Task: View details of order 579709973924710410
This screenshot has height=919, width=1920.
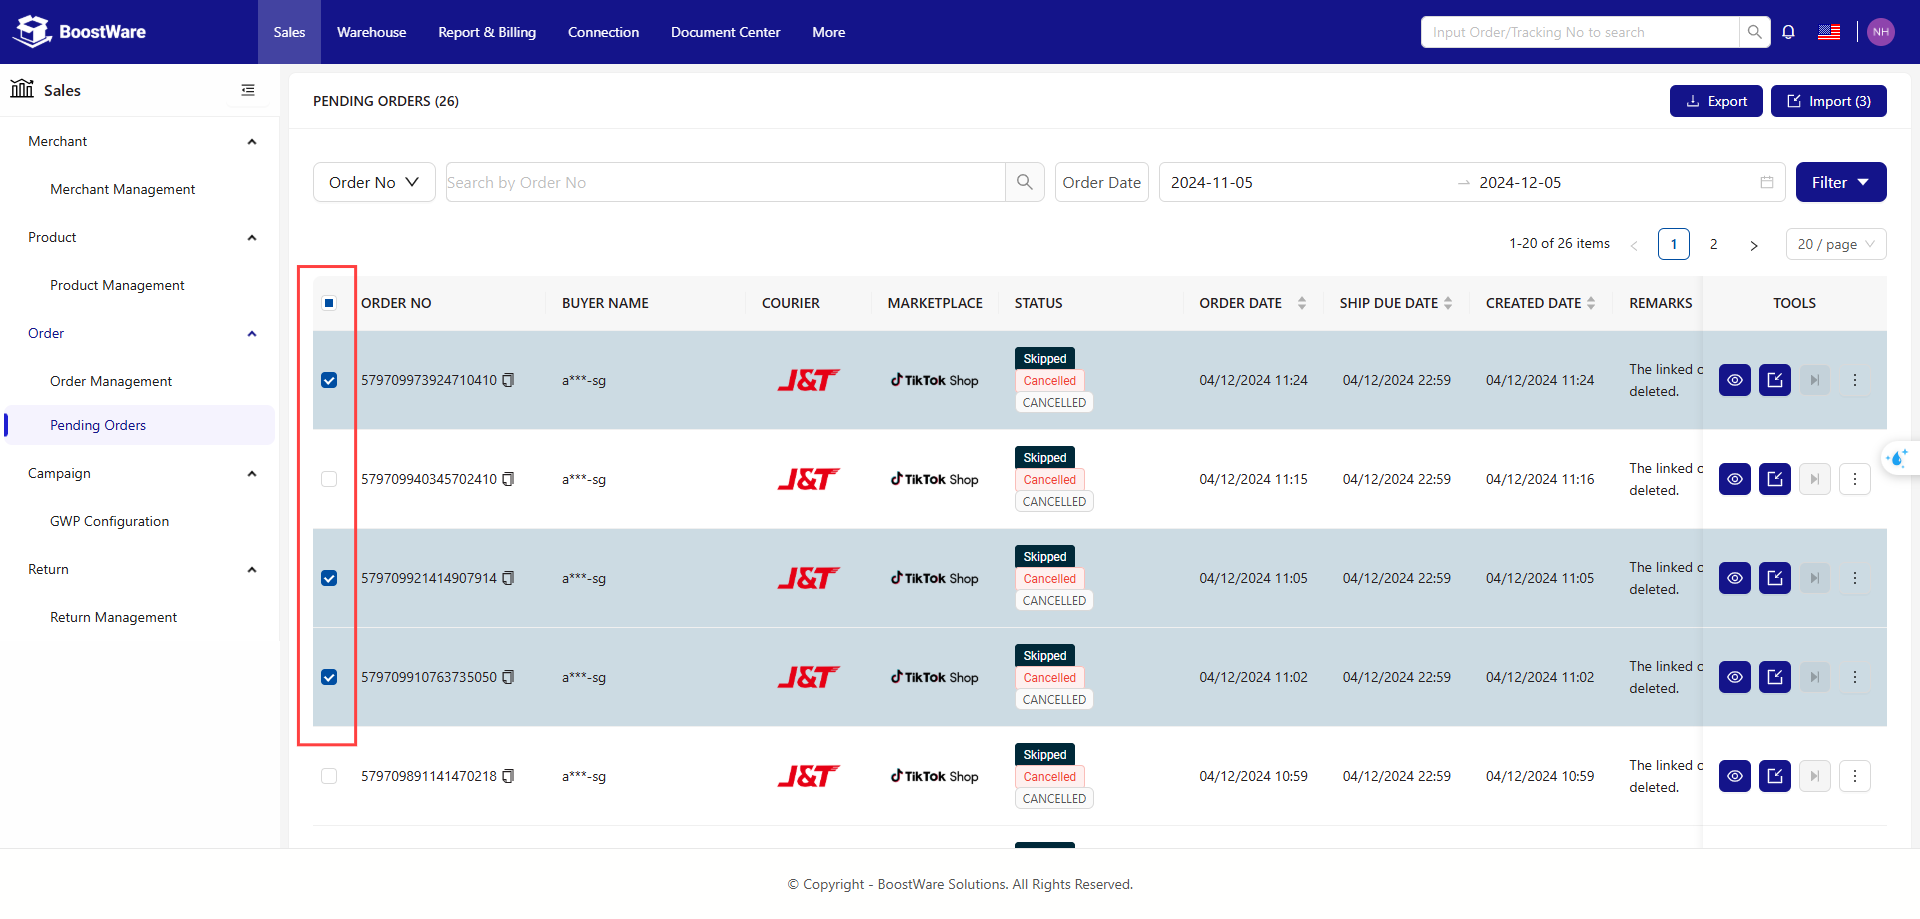Action: pos(1735,380)
